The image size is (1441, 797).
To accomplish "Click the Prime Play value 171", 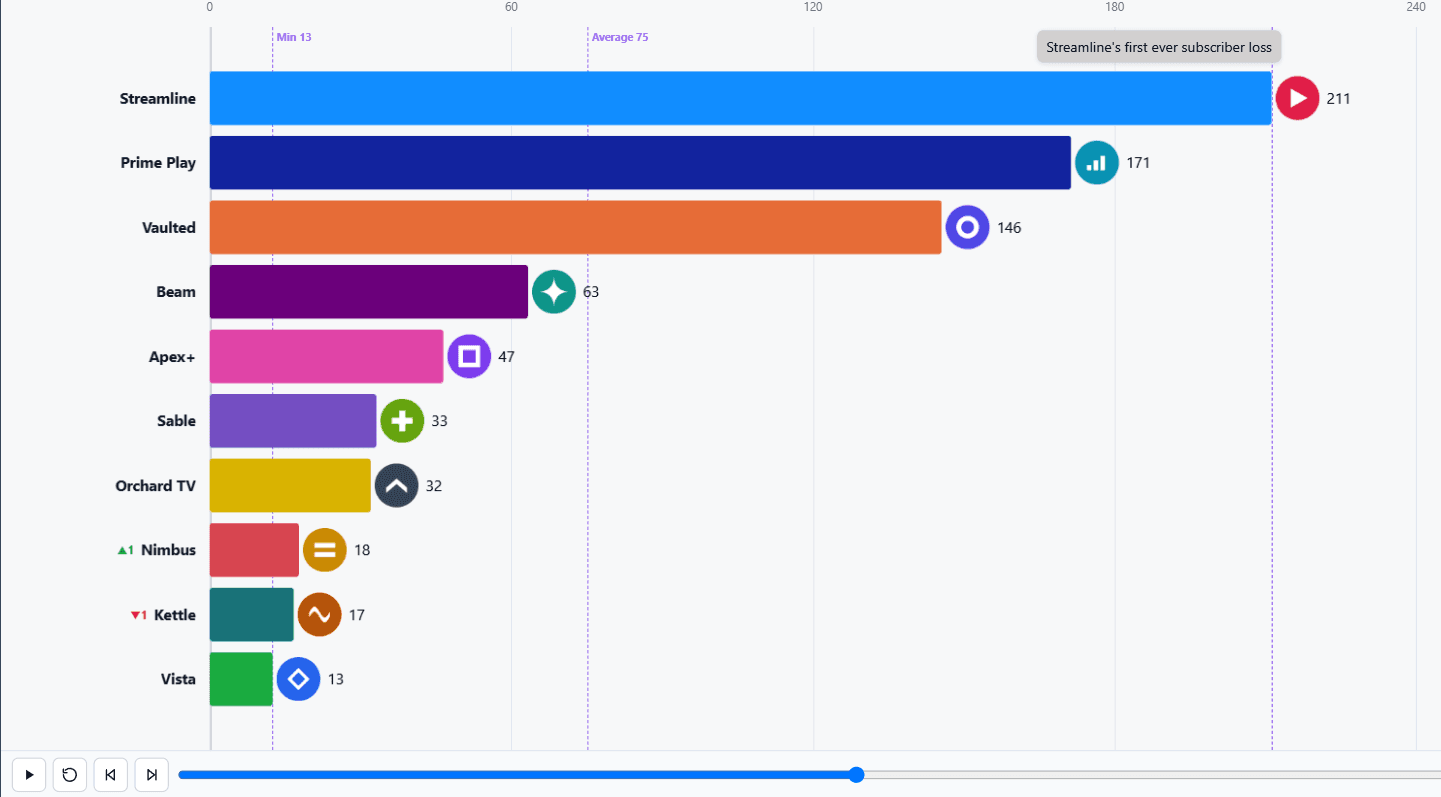I will (1138, 163).
